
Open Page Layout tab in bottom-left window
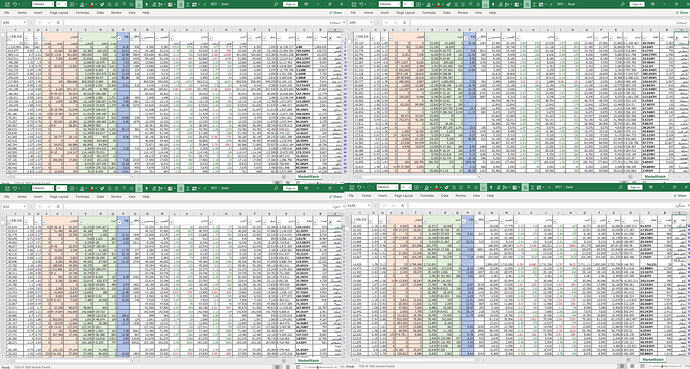click(x=59, y=197)
